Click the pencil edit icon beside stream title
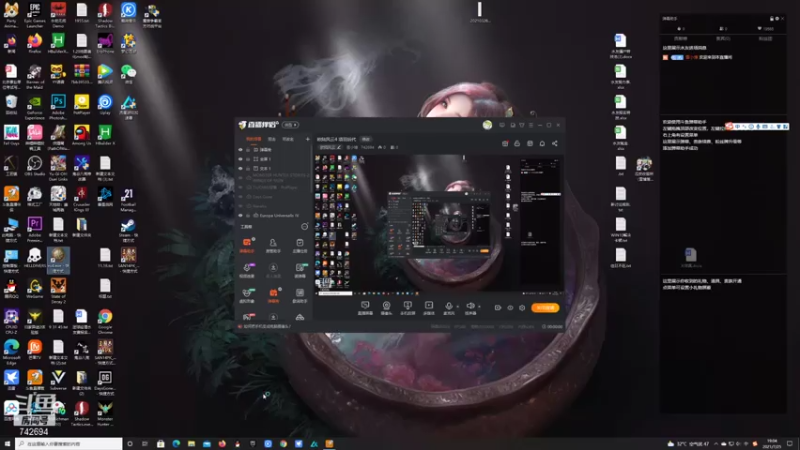The image size is (800, 450). pos(339,147)
